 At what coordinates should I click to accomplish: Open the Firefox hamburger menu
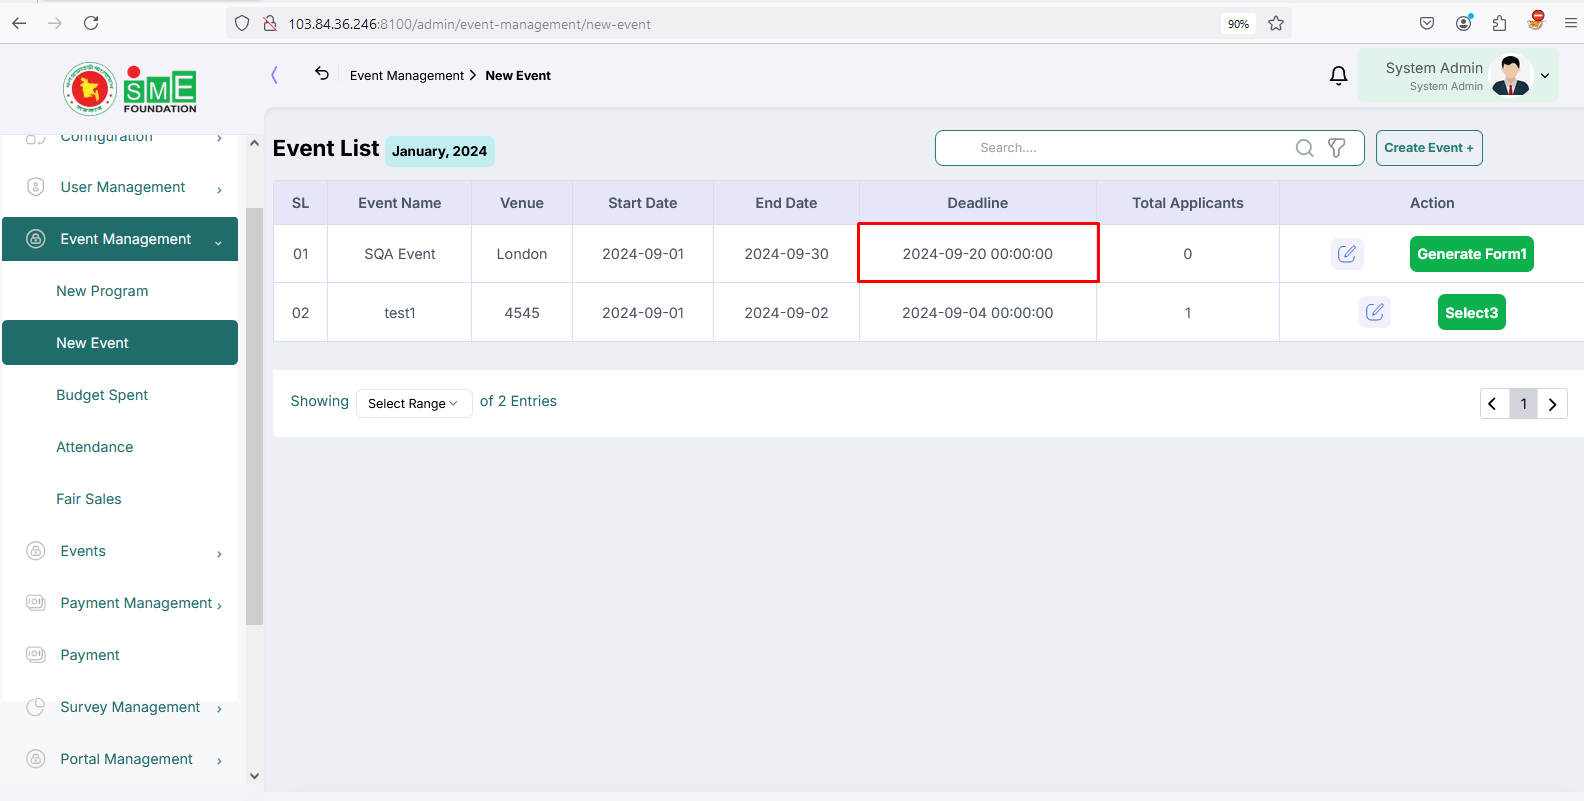tap(1571, 23)
